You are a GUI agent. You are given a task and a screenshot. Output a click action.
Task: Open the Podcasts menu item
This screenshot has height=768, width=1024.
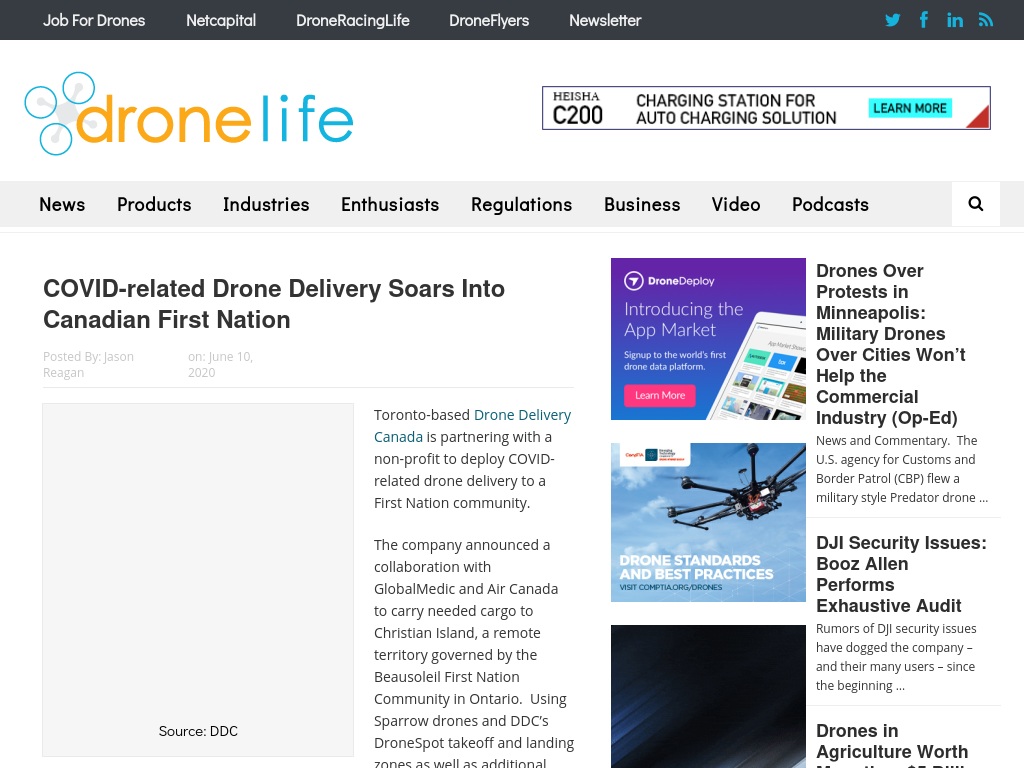pyautogui.click(x=830, y=204)
